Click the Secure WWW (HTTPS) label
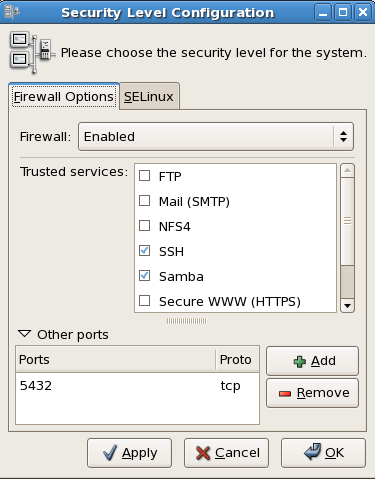 click(230, 301)
